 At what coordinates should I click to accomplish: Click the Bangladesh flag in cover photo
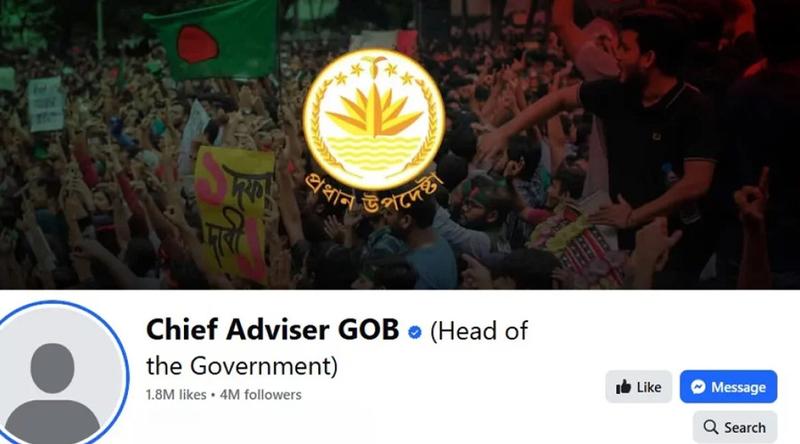211,38
